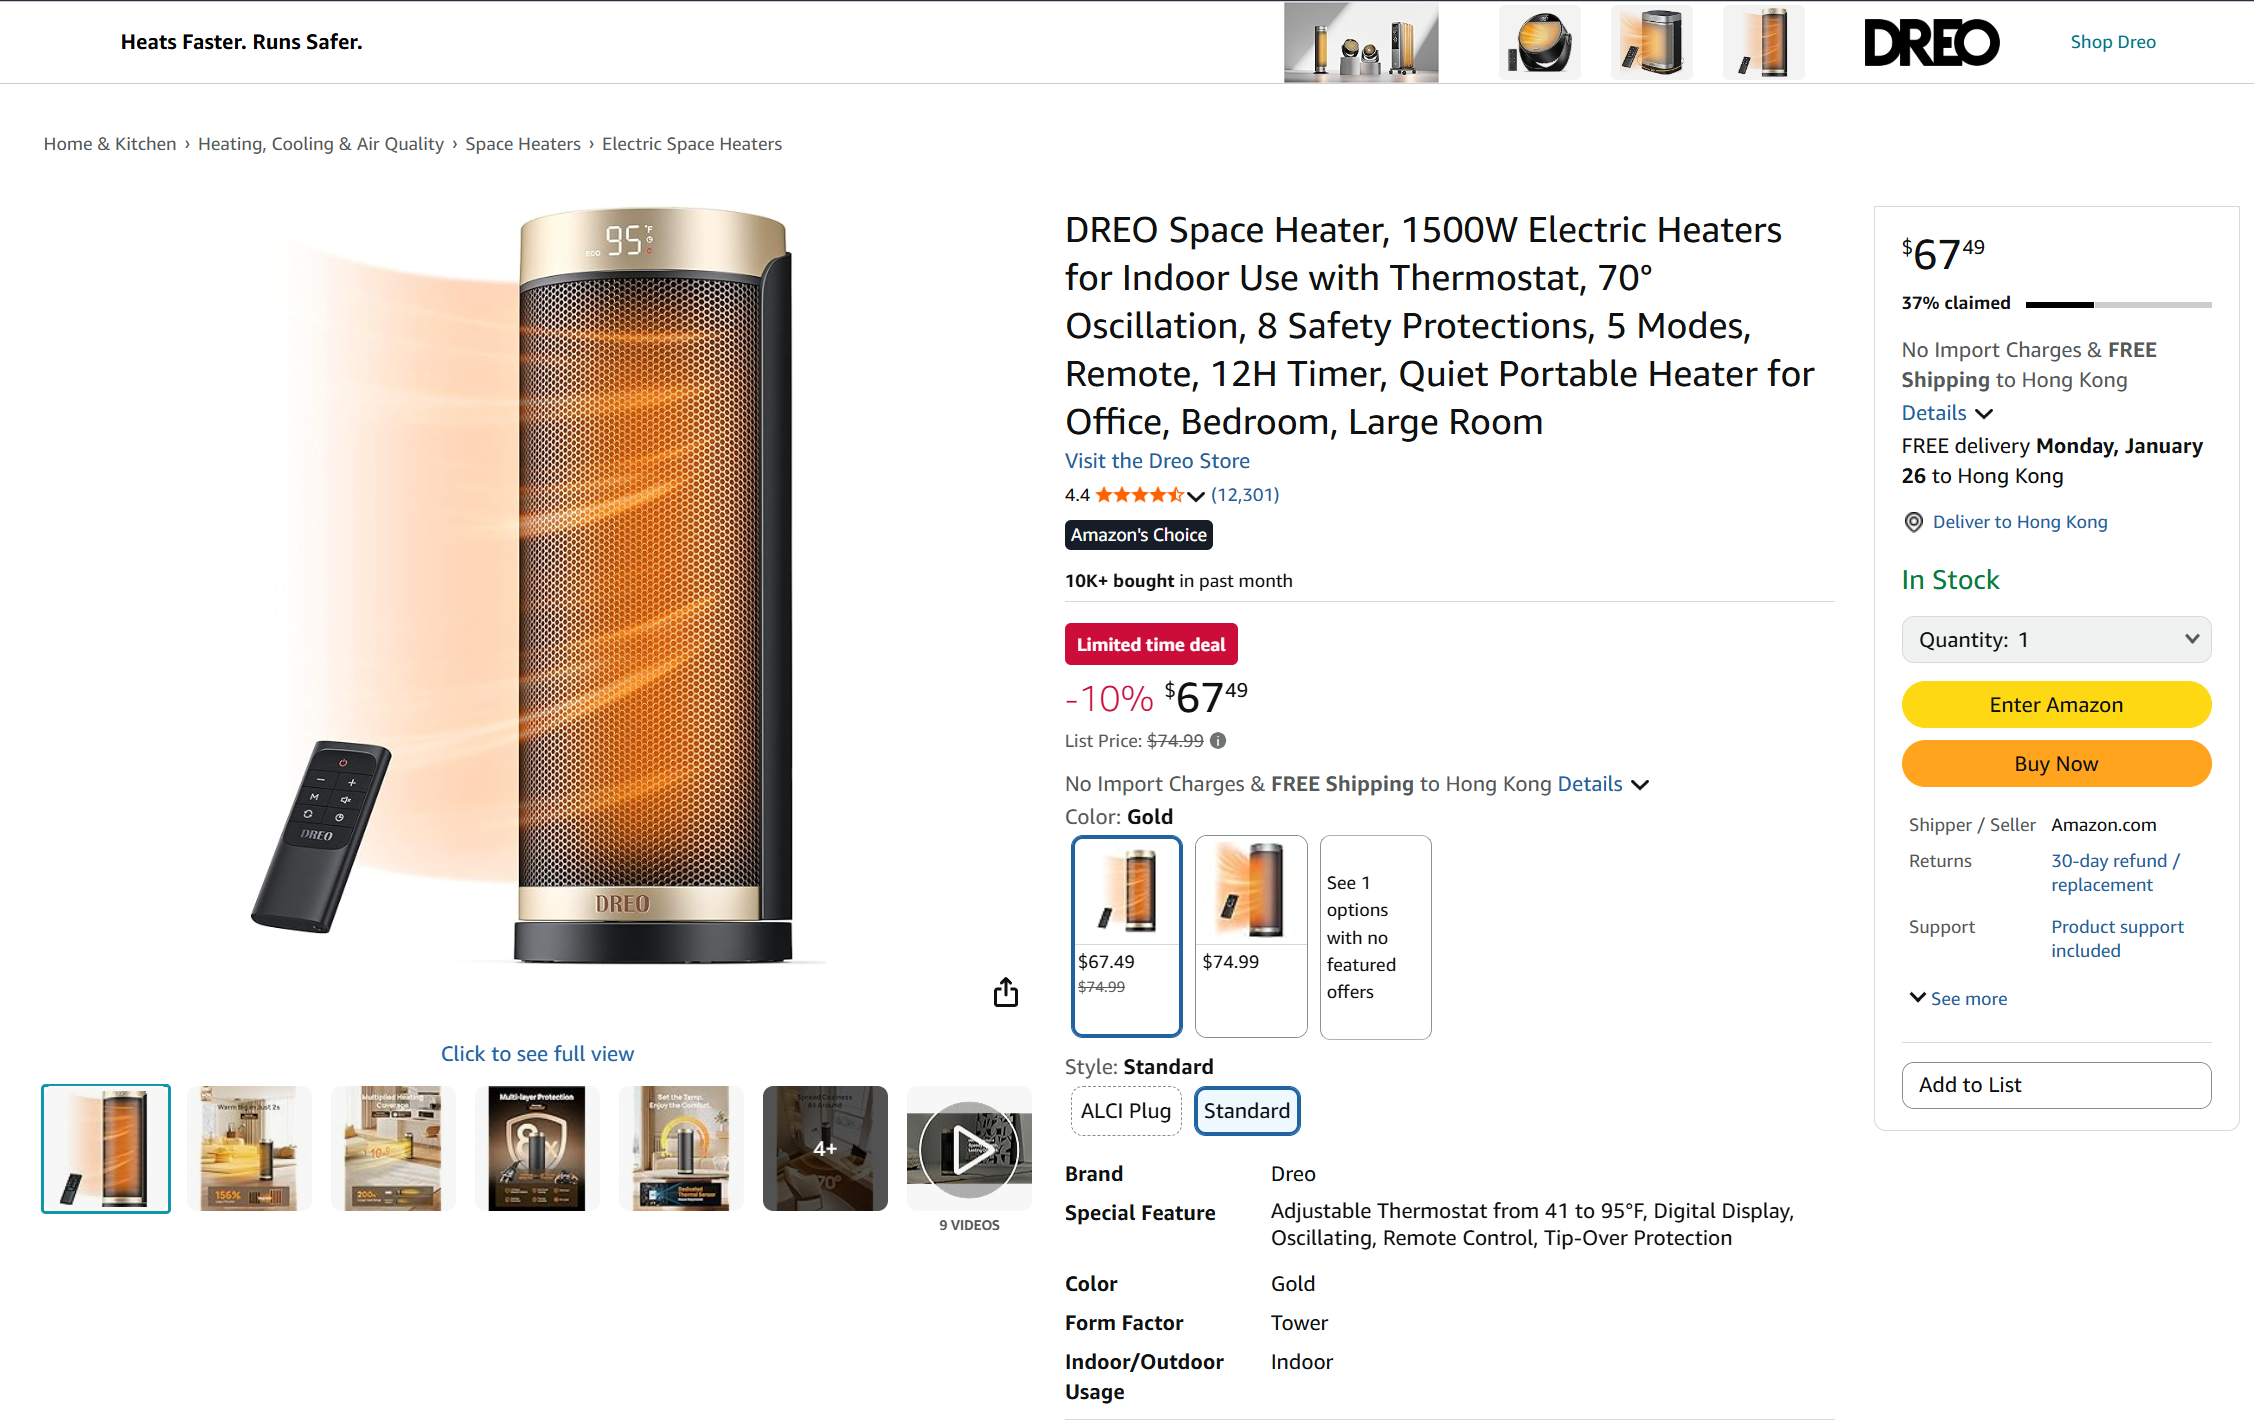Viewport: 2254px width, 1427px height.
Task: Select the Gold $67.49 color swatch
Action: pos(1126,936)
